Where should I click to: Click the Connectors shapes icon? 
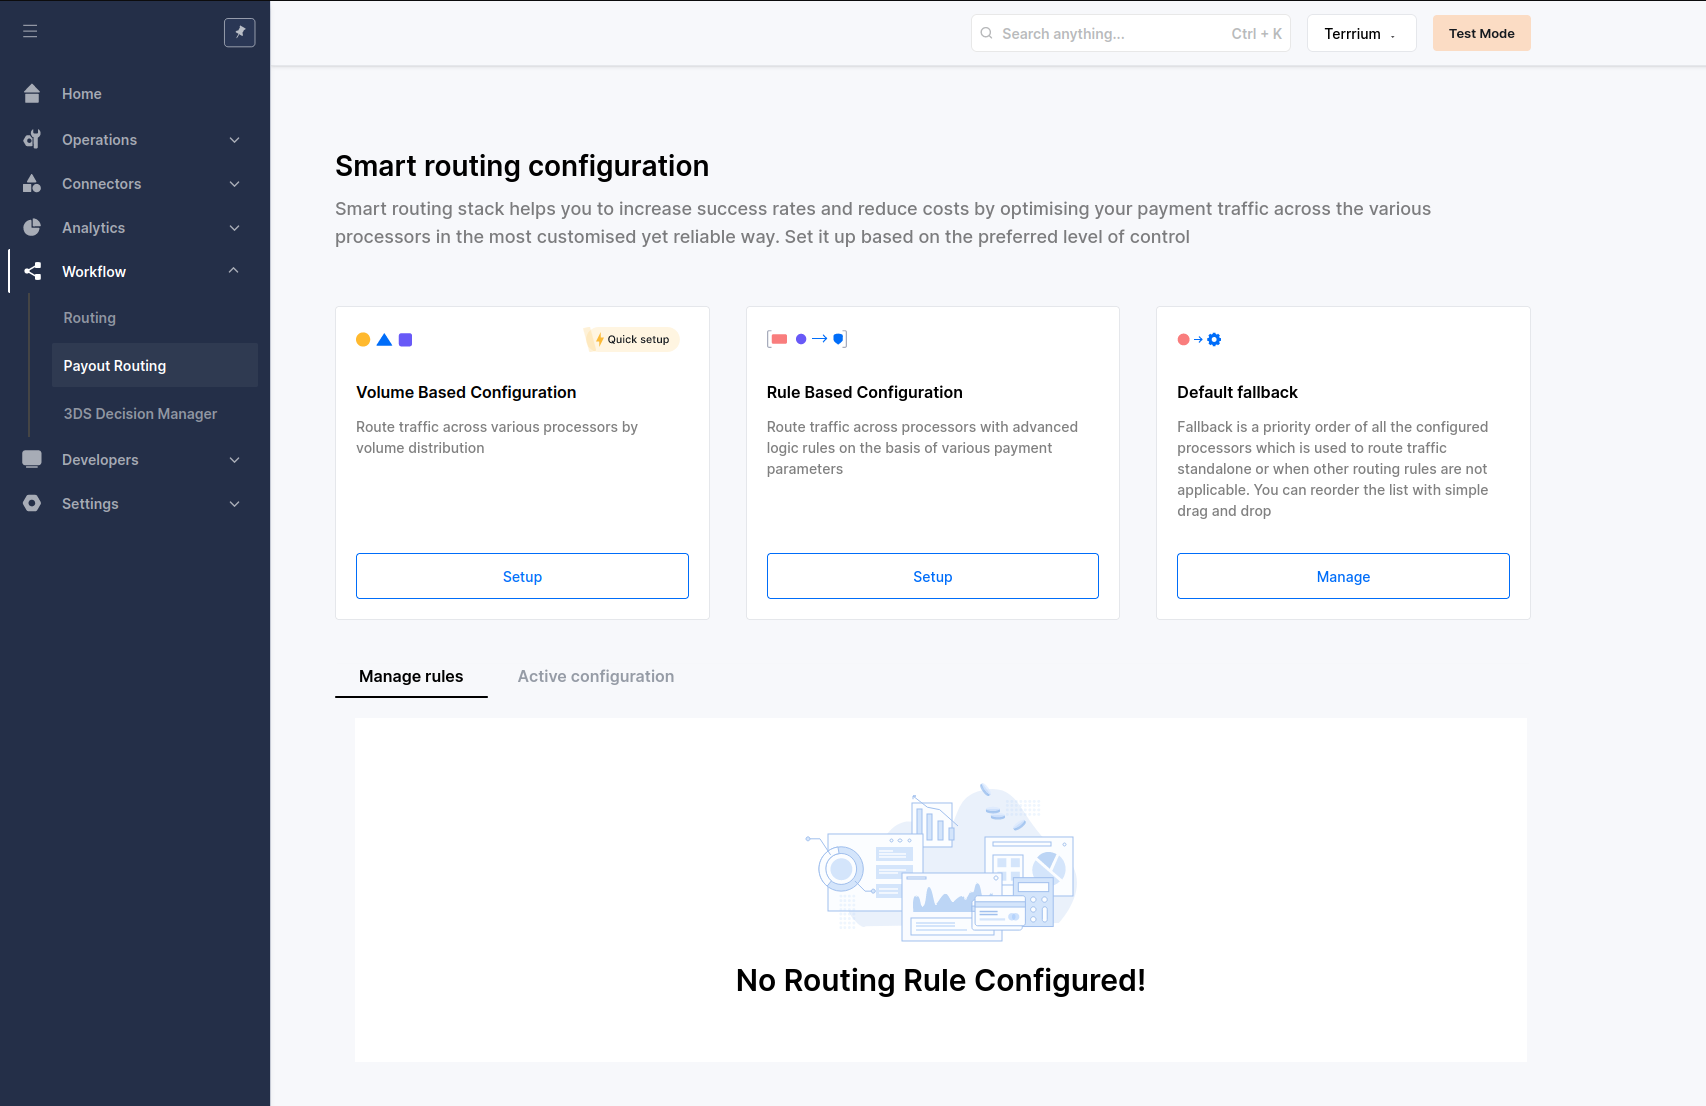tap(32, 184)
